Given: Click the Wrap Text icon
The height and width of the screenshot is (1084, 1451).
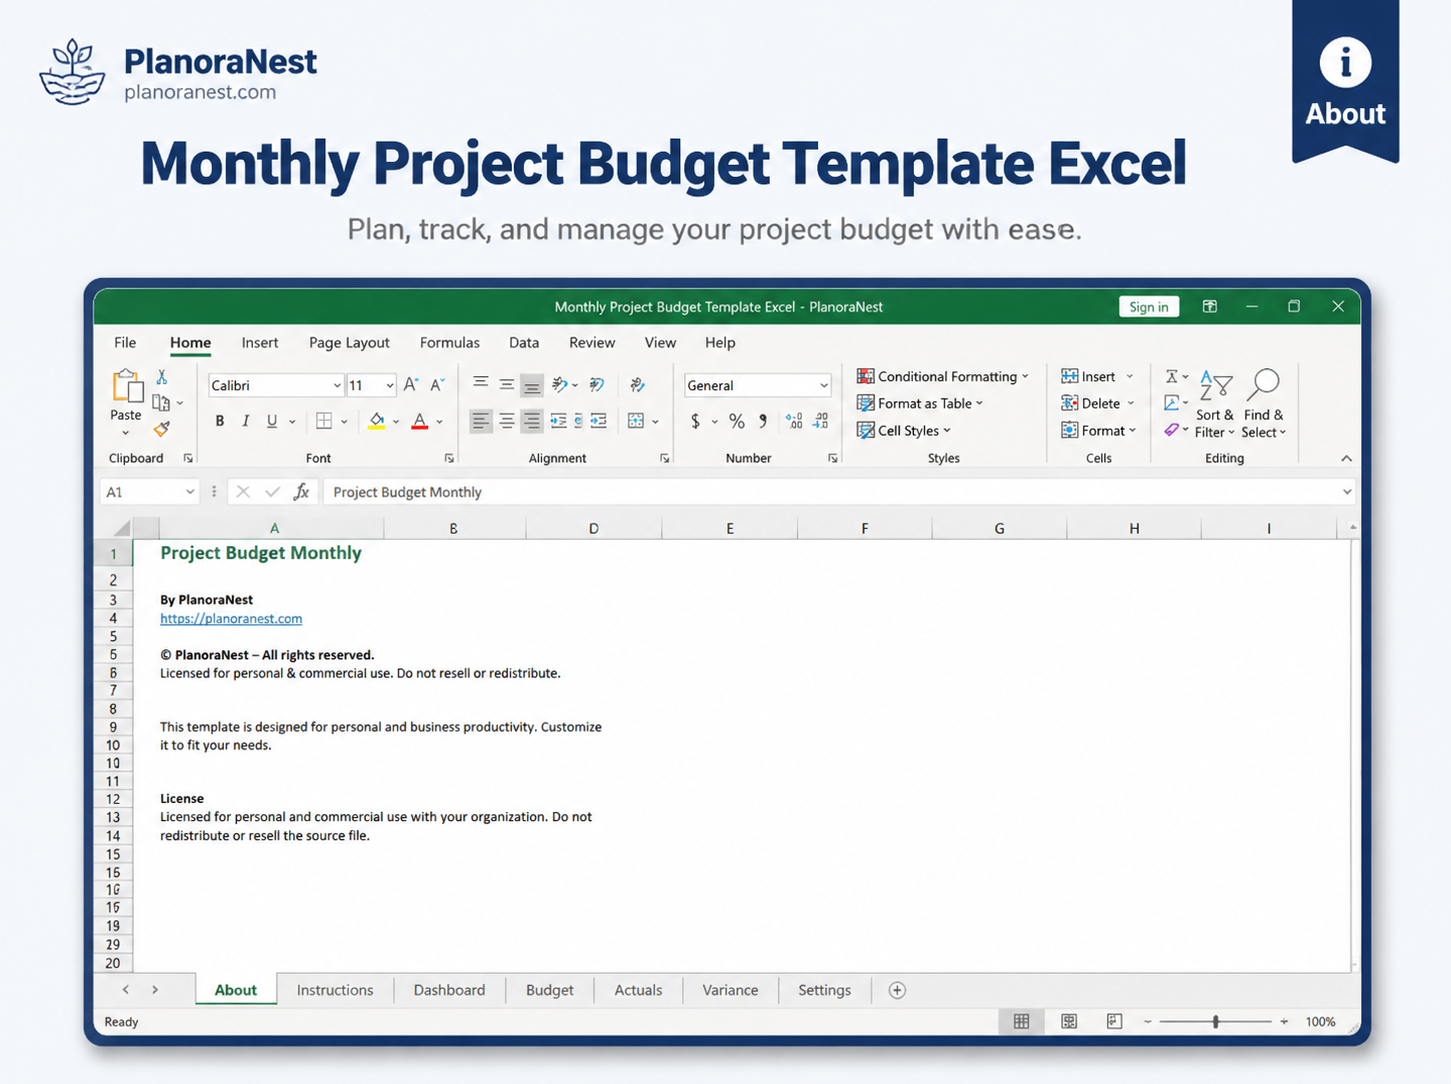Looking at the screenshot, I should click(x=597, y=384).
